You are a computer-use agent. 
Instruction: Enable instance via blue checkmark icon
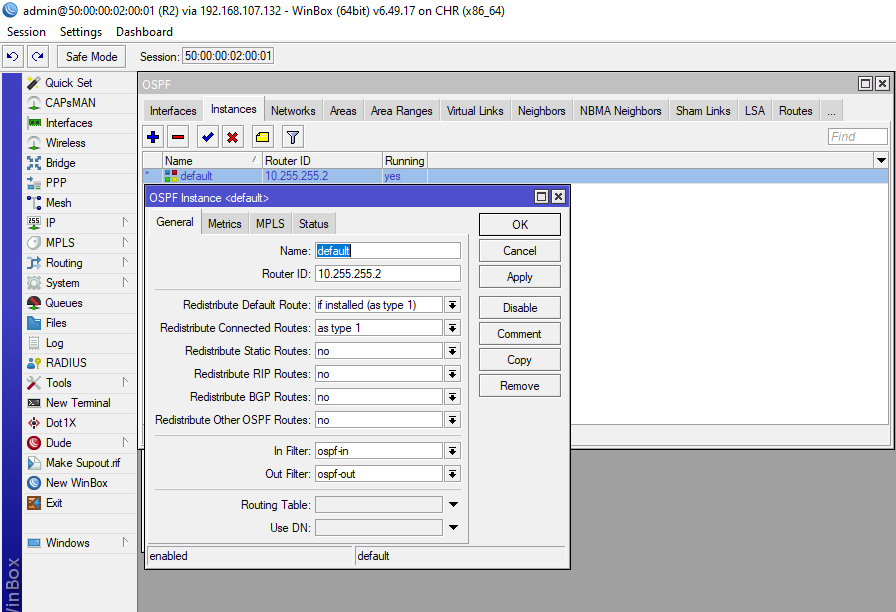pos(207,136)
